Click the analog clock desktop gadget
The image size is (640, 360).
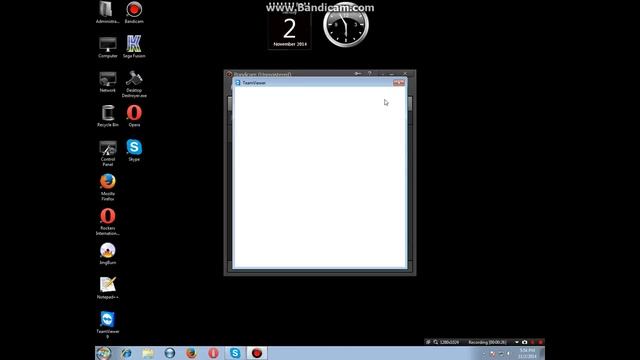tap(346, 24)
